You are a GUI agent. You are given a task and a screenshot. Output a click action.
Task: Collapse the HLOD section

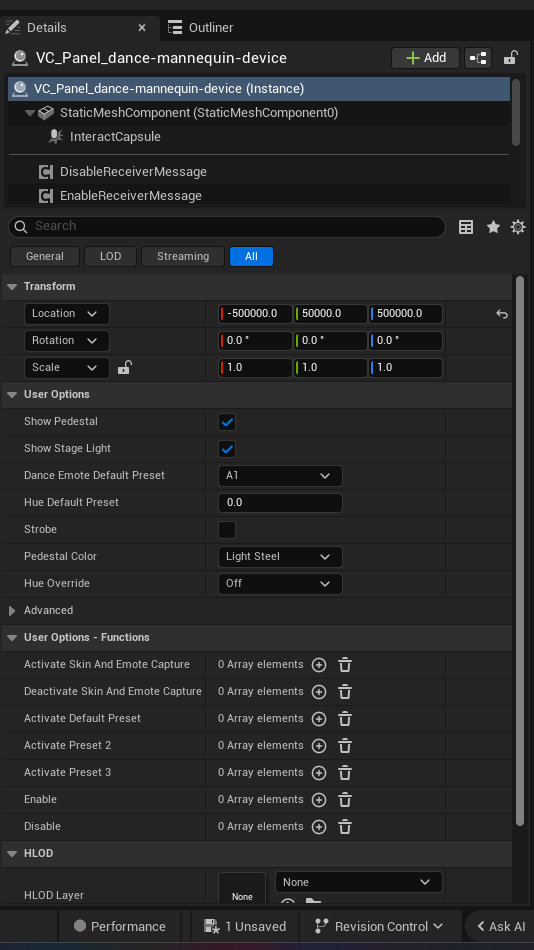coord(12,854)
